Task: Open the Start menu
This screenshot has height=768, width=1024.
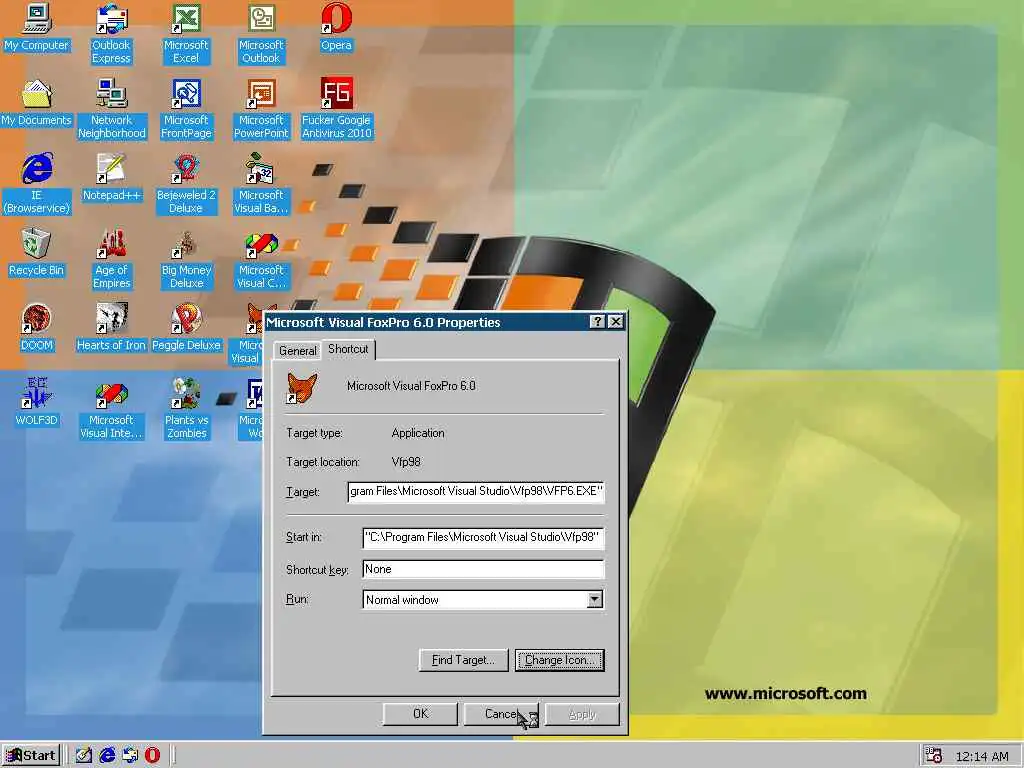Action: coord(31,755)
